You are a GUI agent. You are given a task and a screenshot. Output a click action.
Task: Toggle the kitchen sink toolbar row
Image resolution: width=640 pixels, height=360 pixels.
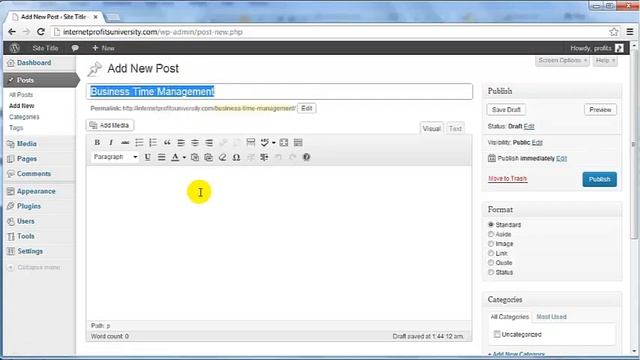point(298,142)
